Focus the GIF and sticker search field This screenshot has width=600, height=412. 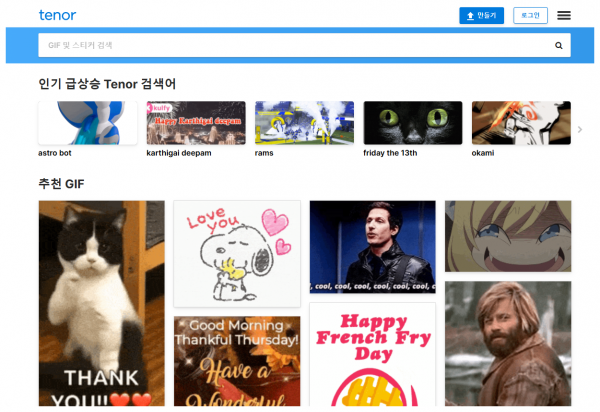[304, 45]
